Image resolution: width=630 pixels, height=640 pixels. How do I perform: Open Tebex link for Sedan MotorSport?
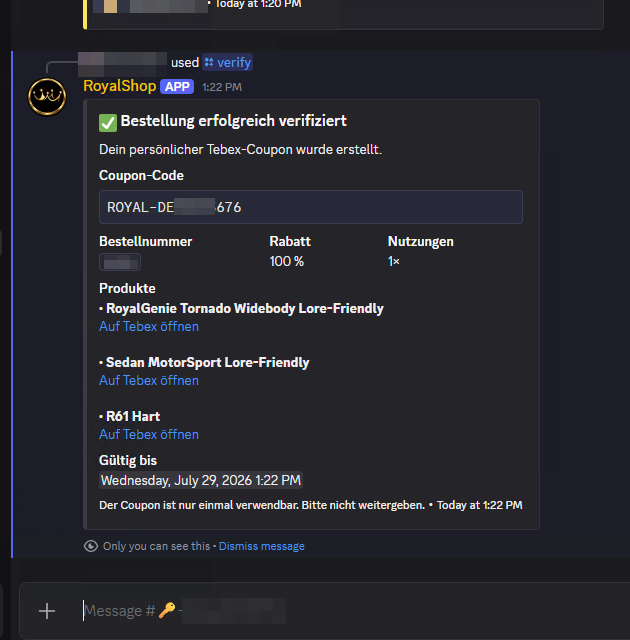(x=149, y=380)
